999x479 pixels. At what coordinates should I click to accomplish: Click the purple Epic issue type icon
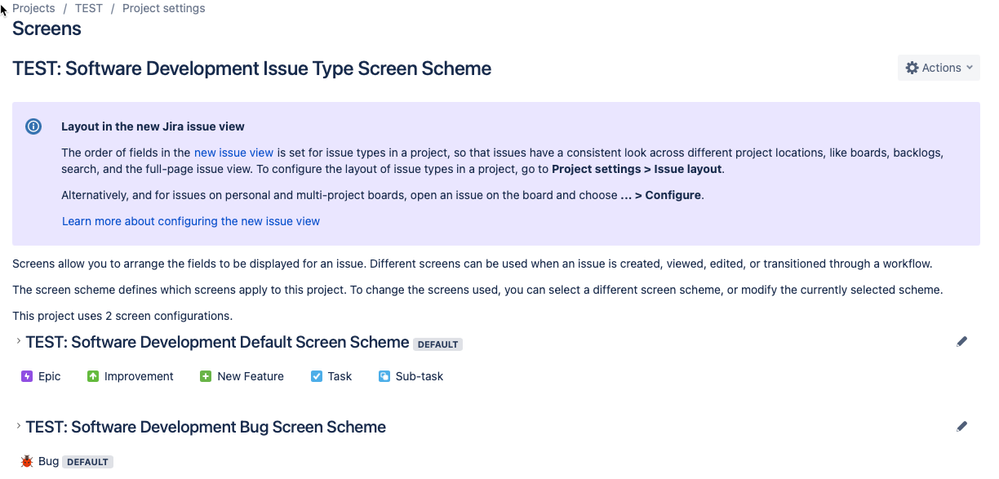pos(27,376)
